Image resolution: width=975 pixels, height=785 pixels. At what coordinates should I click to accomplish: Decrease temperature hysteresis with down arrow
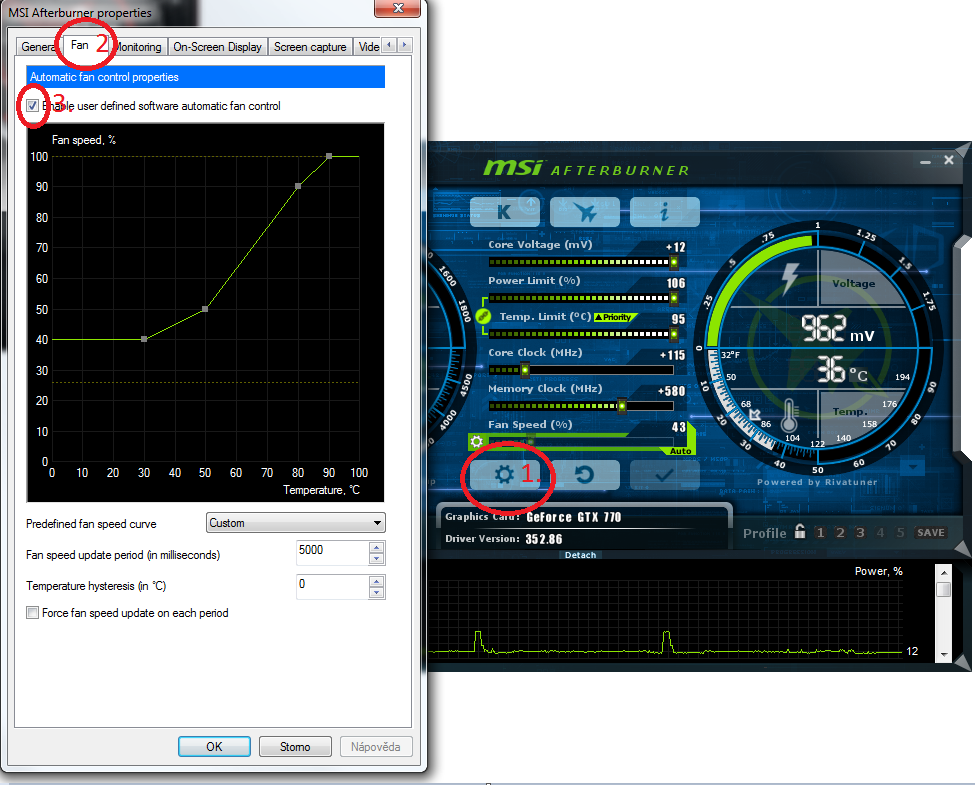point(376,593)
